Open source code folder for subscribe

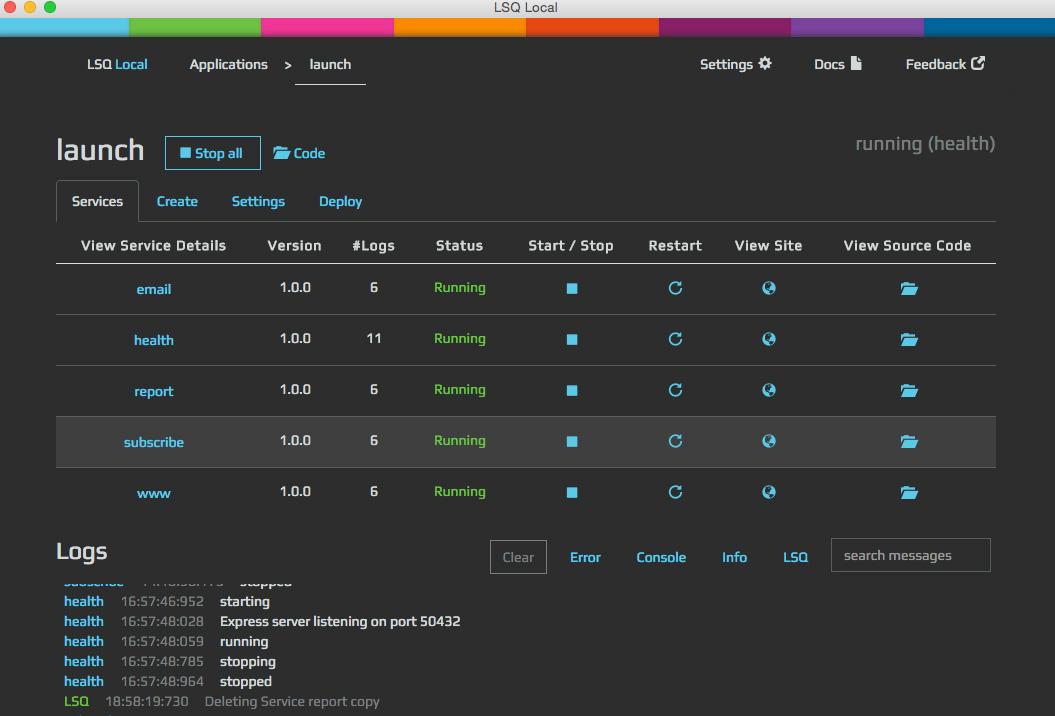tap(909, 442)
